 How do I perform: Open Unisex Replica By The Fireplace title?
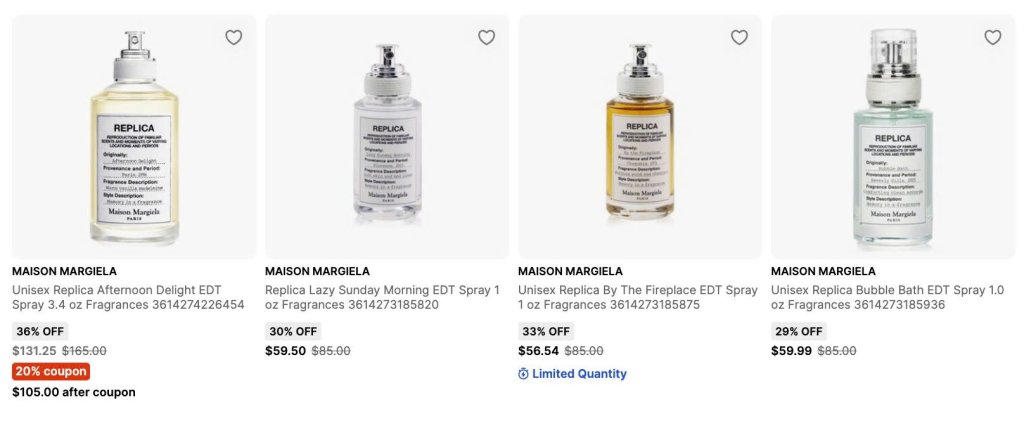pyautogui.click(x=638, y=297)
